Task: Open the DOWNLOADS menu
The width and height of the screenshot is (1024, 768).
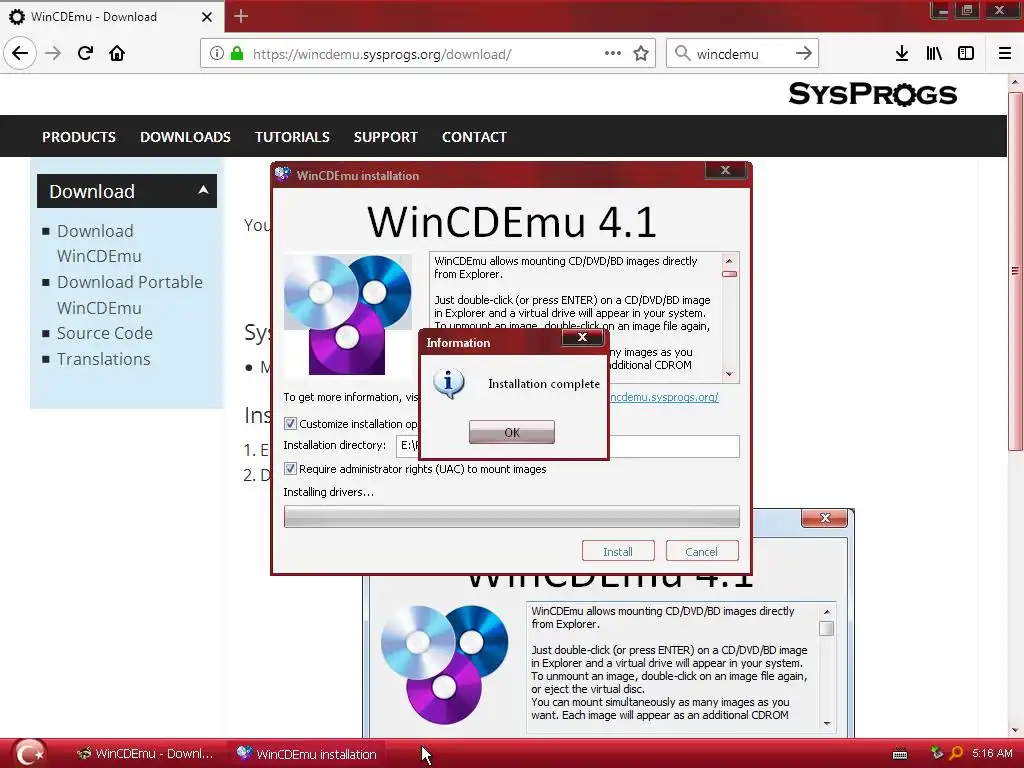Action: click(x=185, y=136)
